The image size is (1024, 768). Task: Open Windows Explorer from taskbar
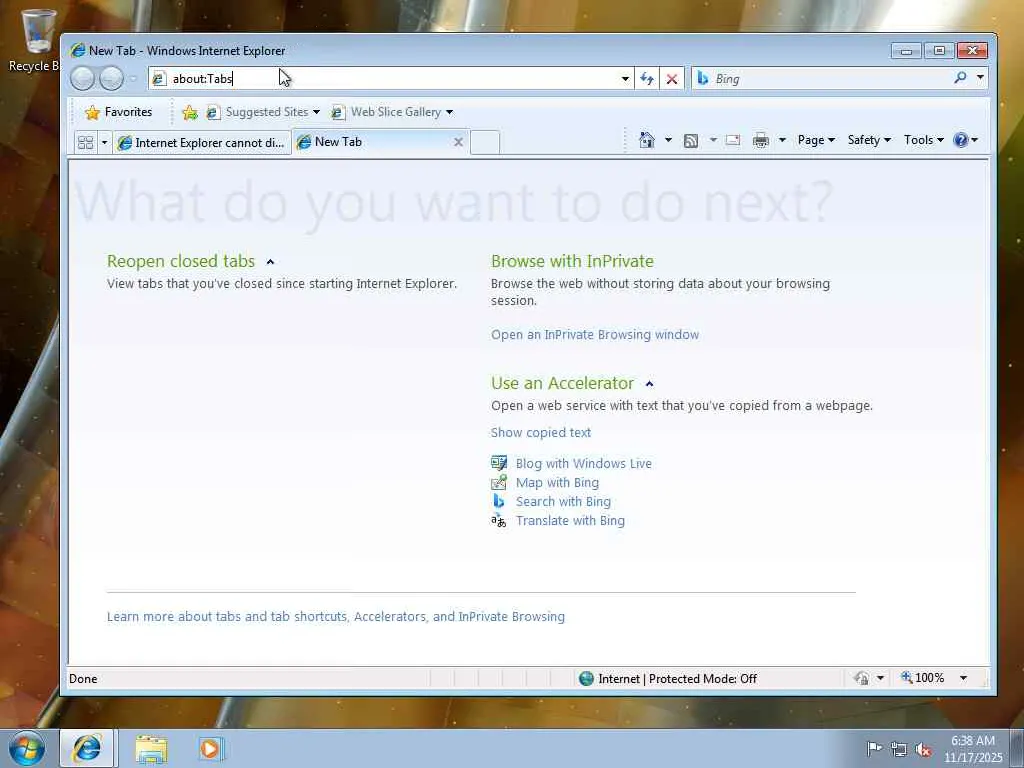pos(152,749)
